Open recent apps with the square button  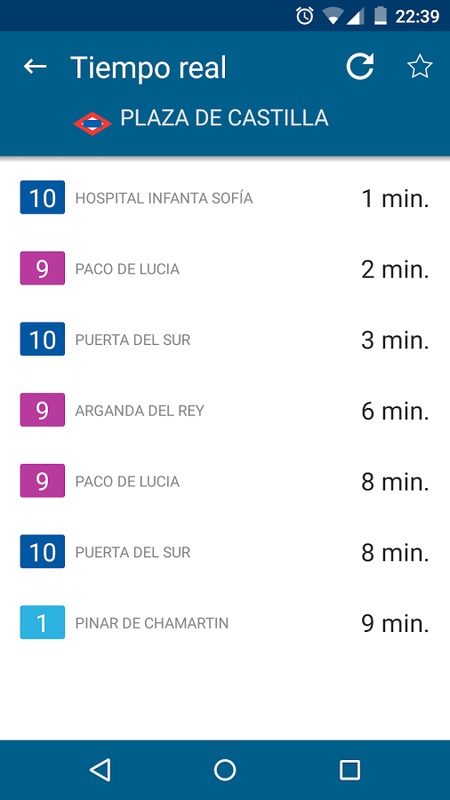coord(350,770)
